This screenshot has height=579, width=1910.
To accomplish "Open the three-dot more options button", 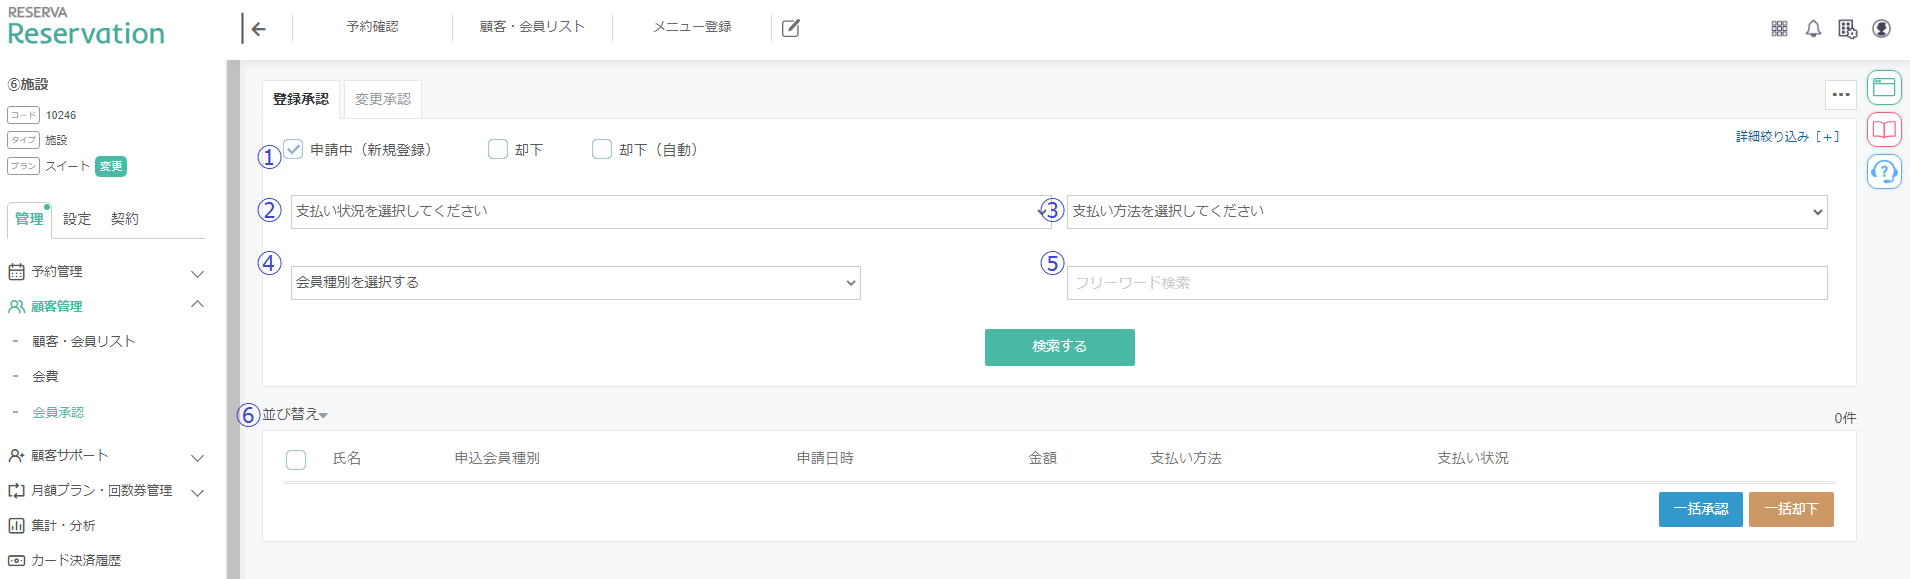I will click(x=1841, y=95).
